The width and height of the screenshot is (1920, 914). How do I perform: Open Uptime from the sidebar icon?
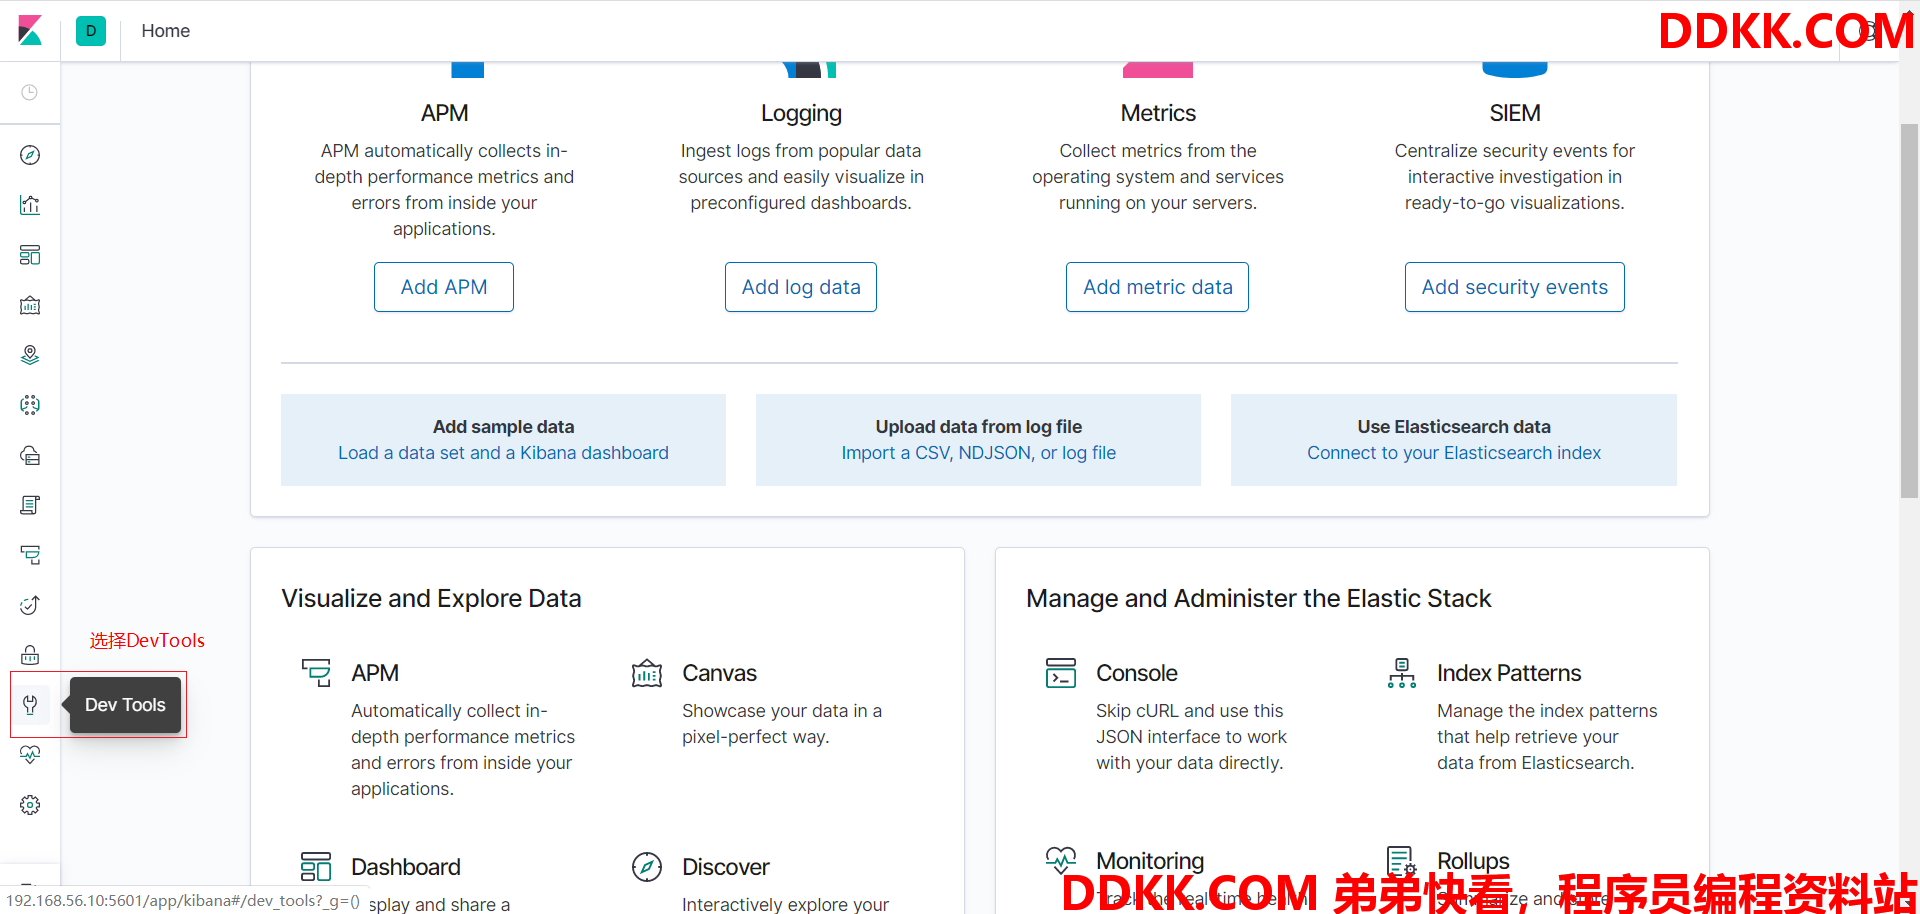coord(30,605)
